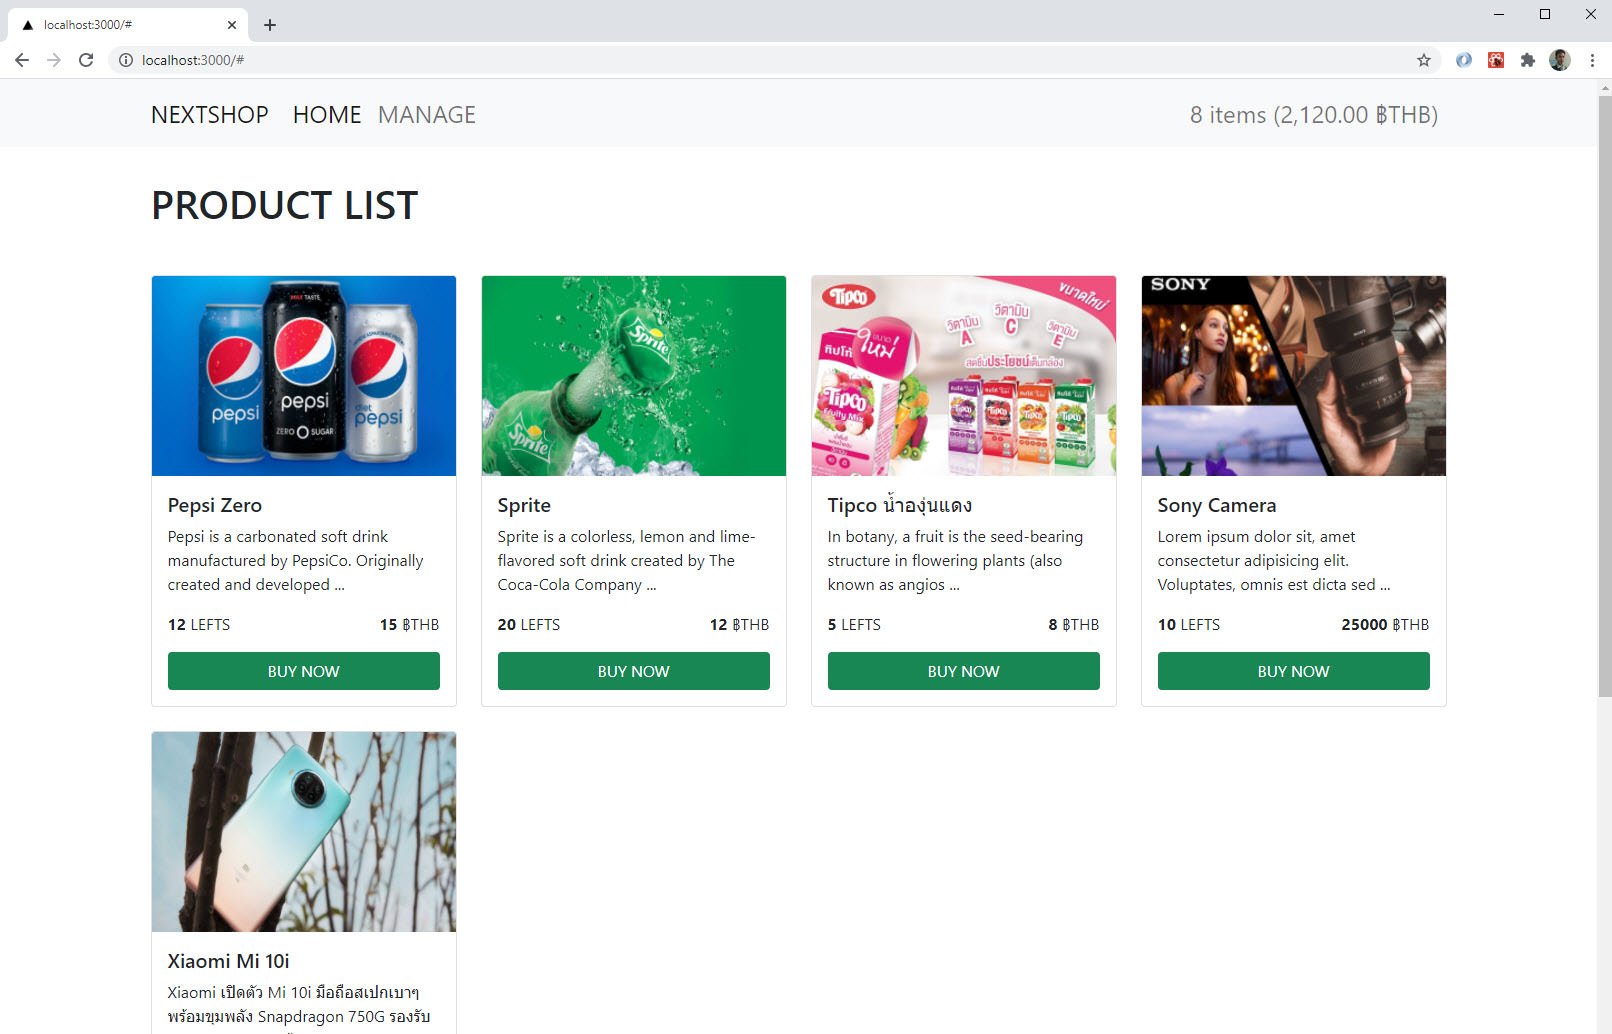Open the Extensions puzzle icon
The height and width of the screenshot is (1034, 1612).
point(1528,60)
